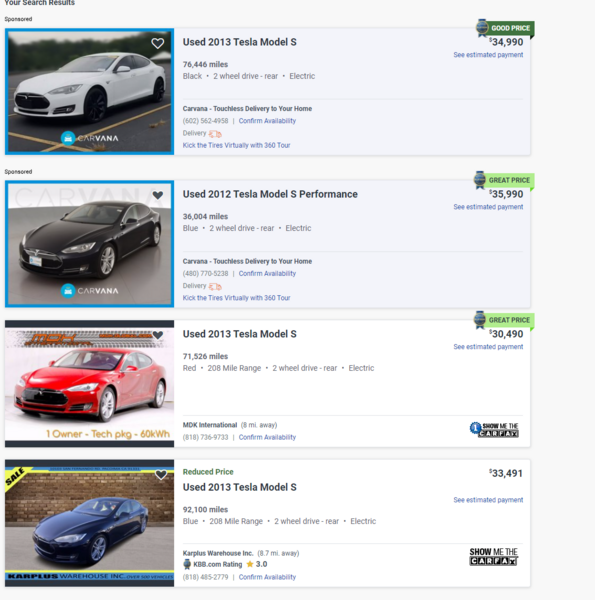Image resolution: width=595 pixels, height=600 pixels.
Task: Open the red Tesla Model S photo
Action: click(x=89, y=383)
